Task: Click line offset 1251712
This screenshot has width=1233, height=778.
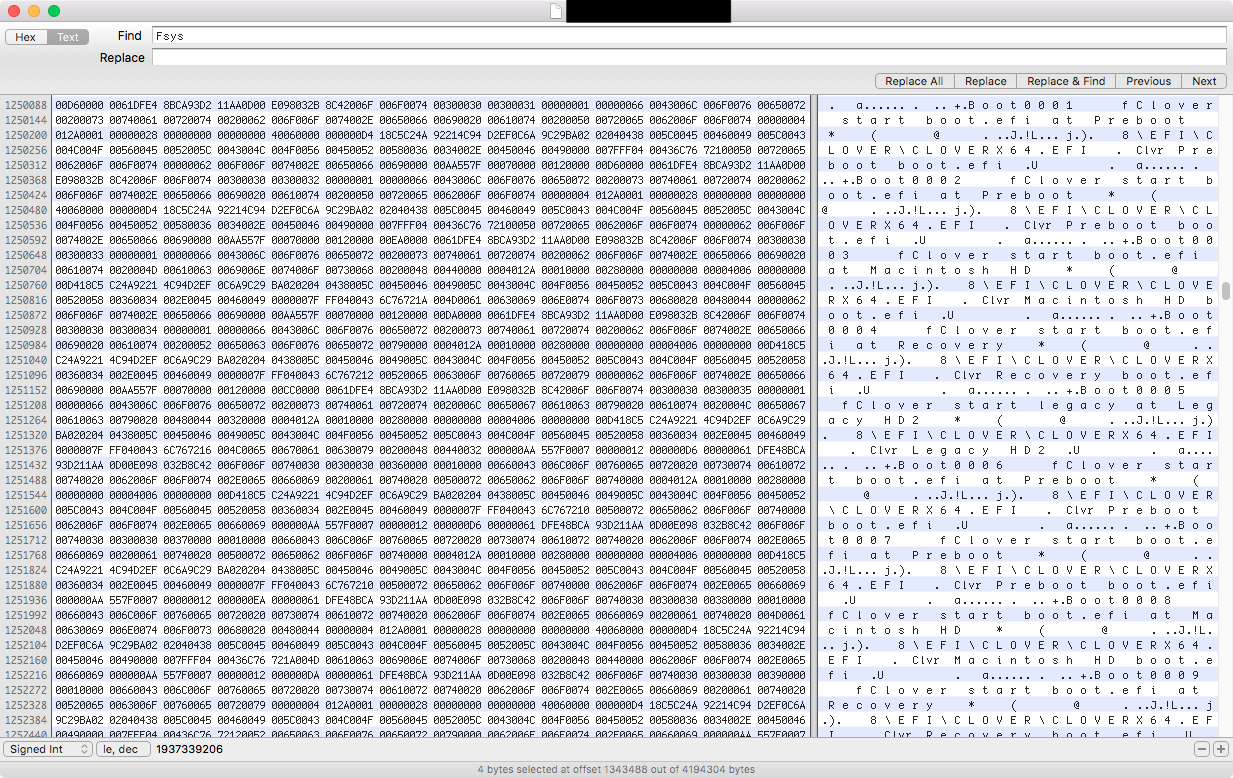Action: (25, 540)
